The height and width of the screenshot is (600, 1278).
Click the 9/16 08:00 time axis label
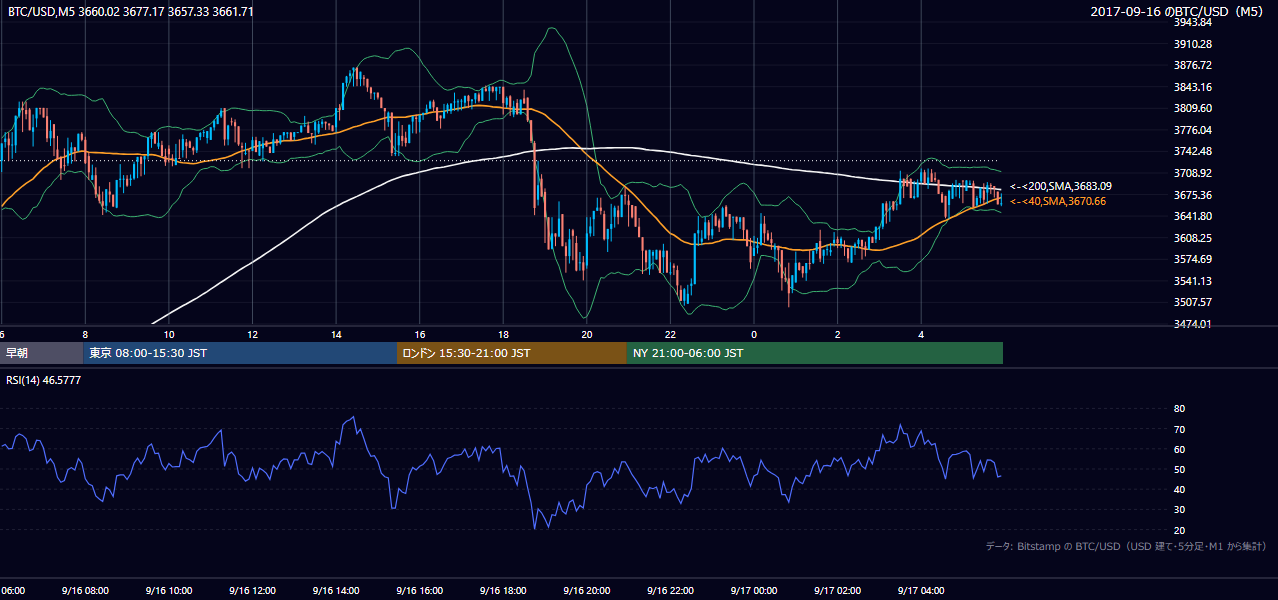click(x=84, y=591)
